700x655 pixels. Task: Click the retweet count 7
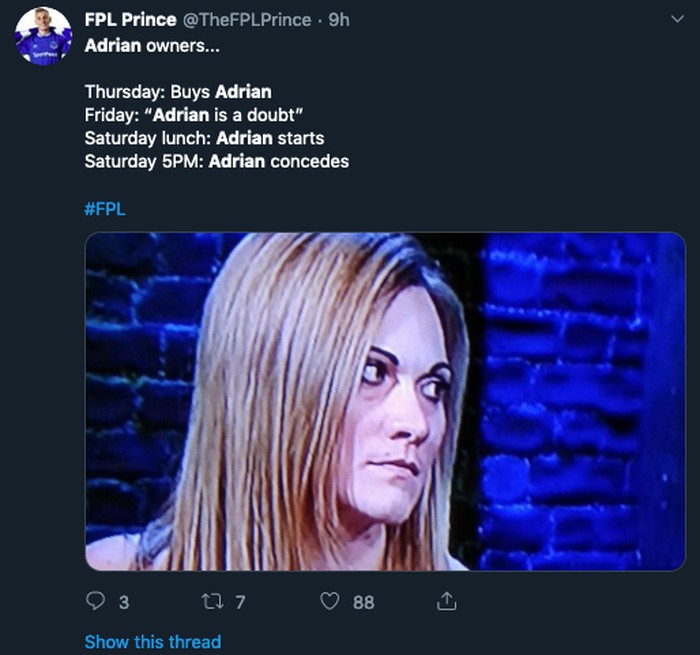pyautogui.click(x=240, y=603)
